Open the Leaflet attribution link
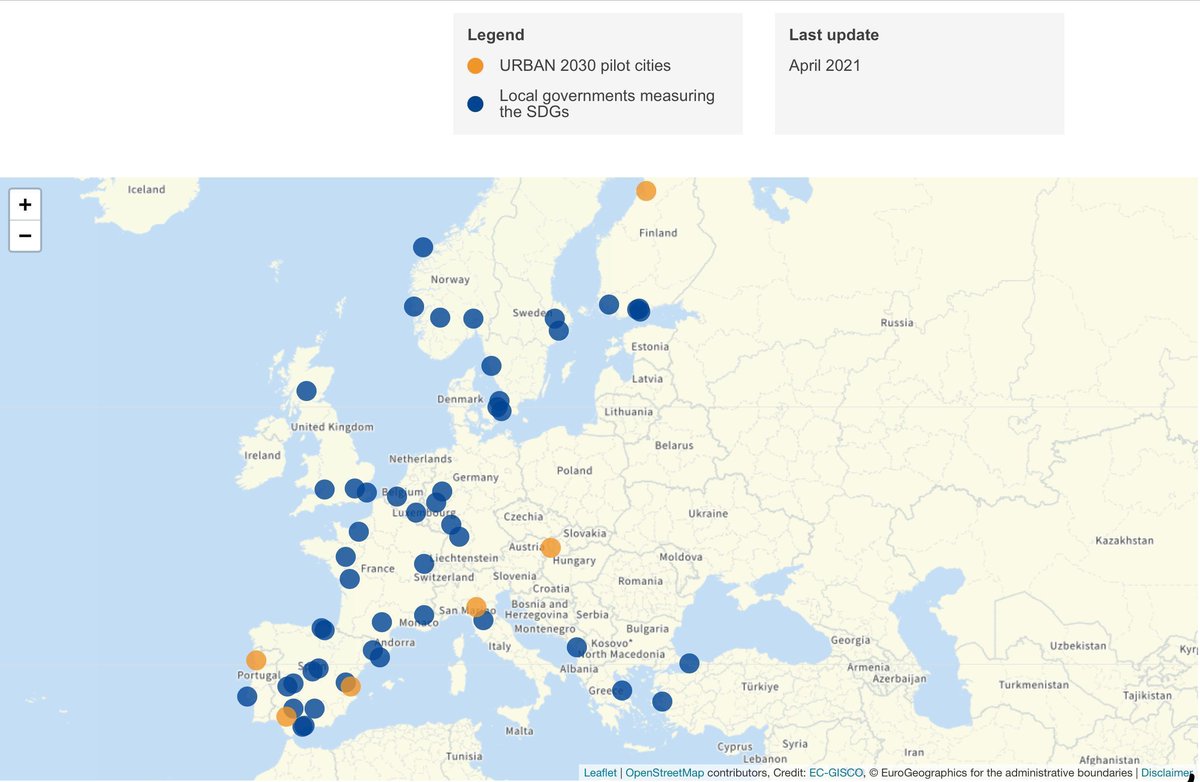Screen dimensions: 1200x782 599,772
